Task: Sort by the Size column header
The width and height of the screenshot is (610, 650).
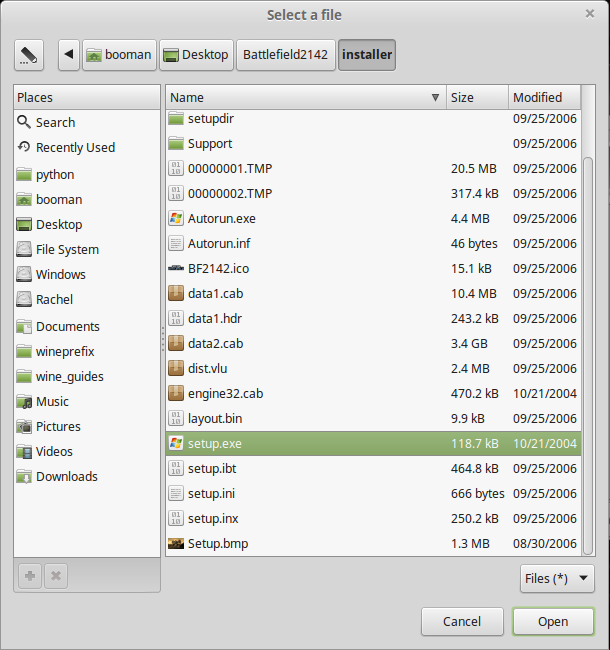Action: (477, 97)
